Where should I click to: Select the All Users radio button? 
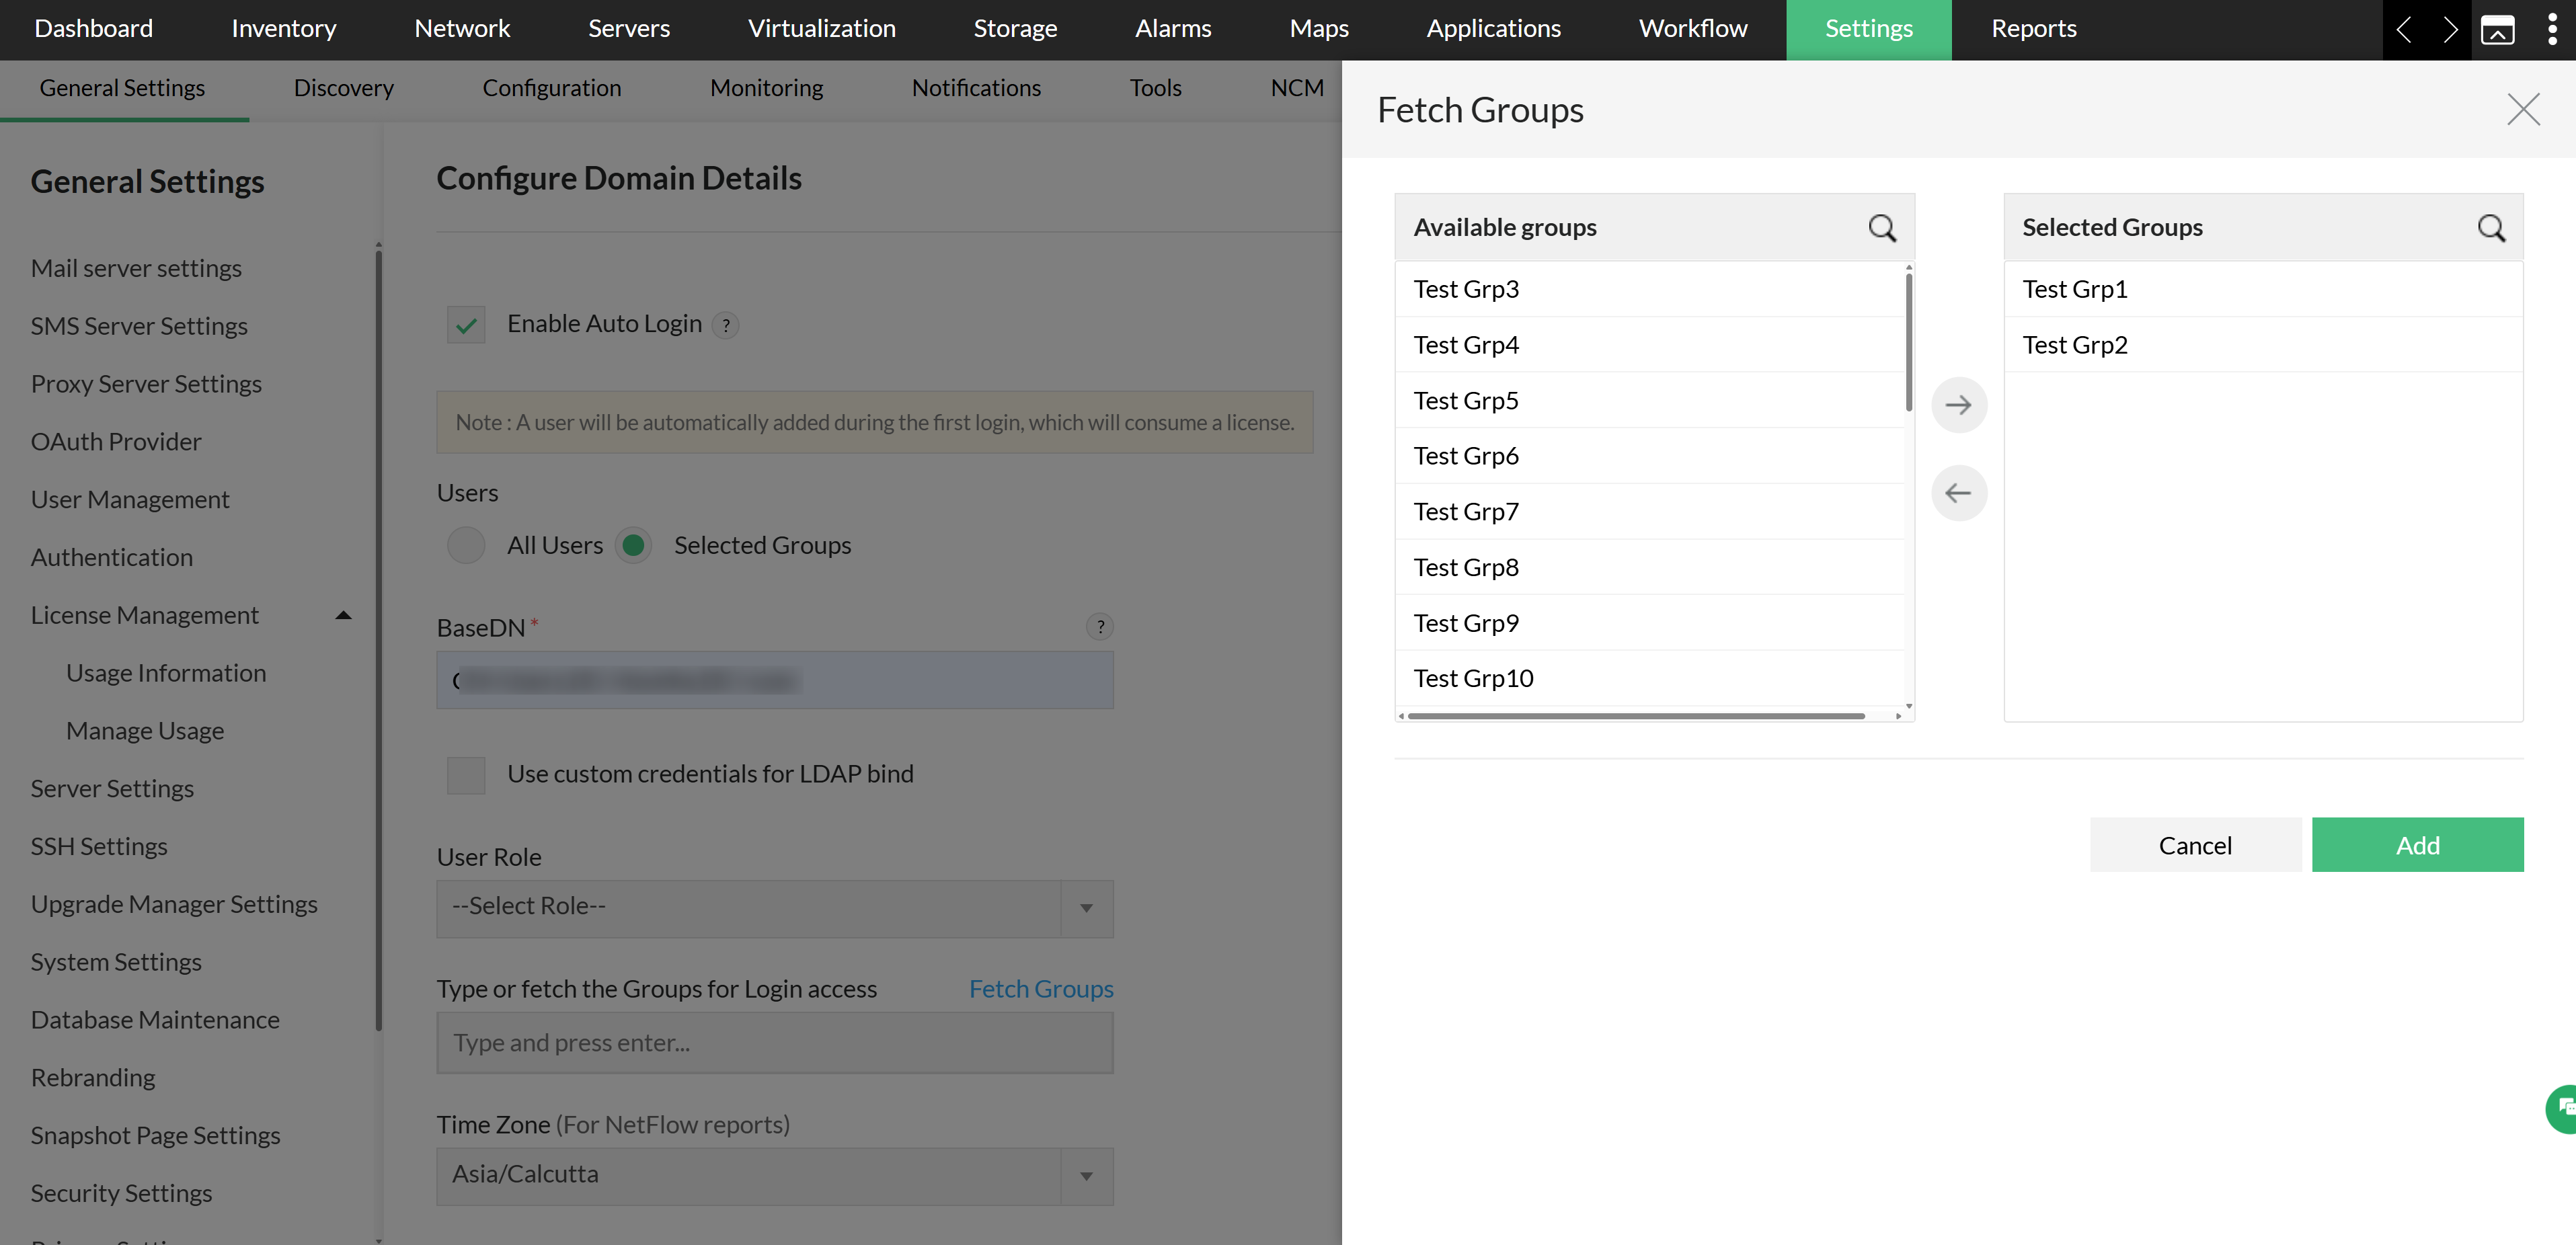466,545
